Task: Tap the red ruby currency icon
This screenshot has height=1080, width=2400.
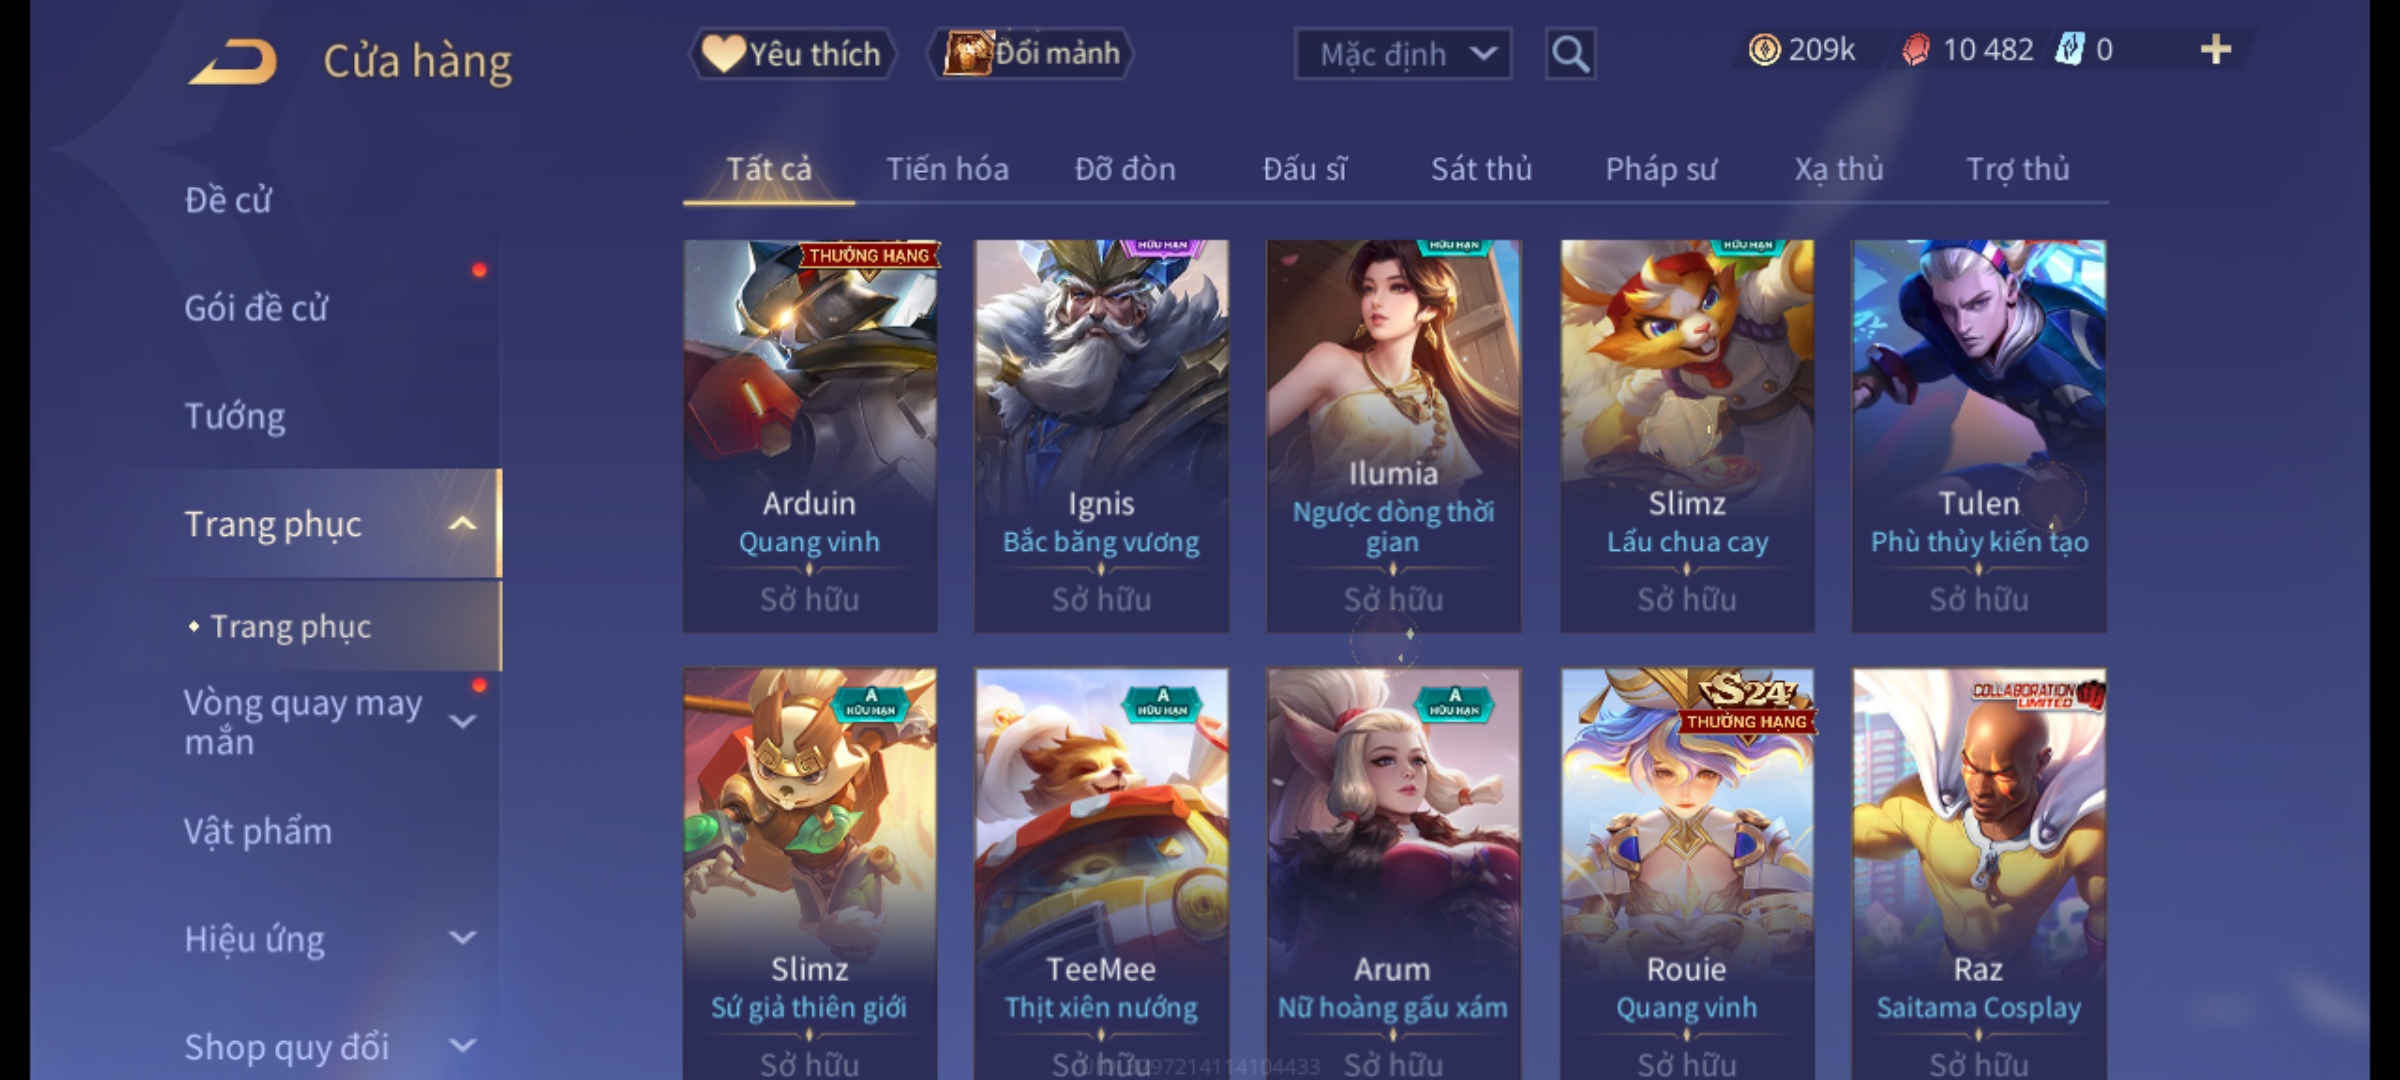Action: [x=1916, y=50]
